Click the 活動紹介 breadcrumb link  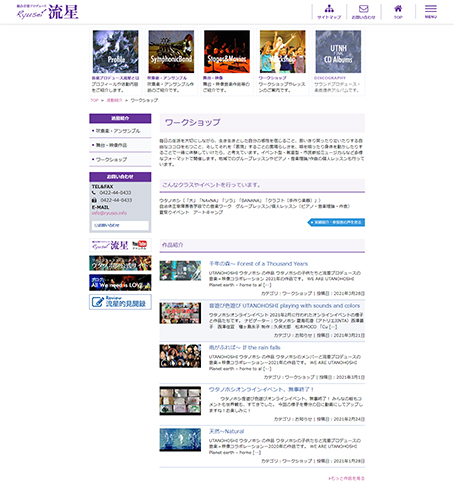point(114,100)
